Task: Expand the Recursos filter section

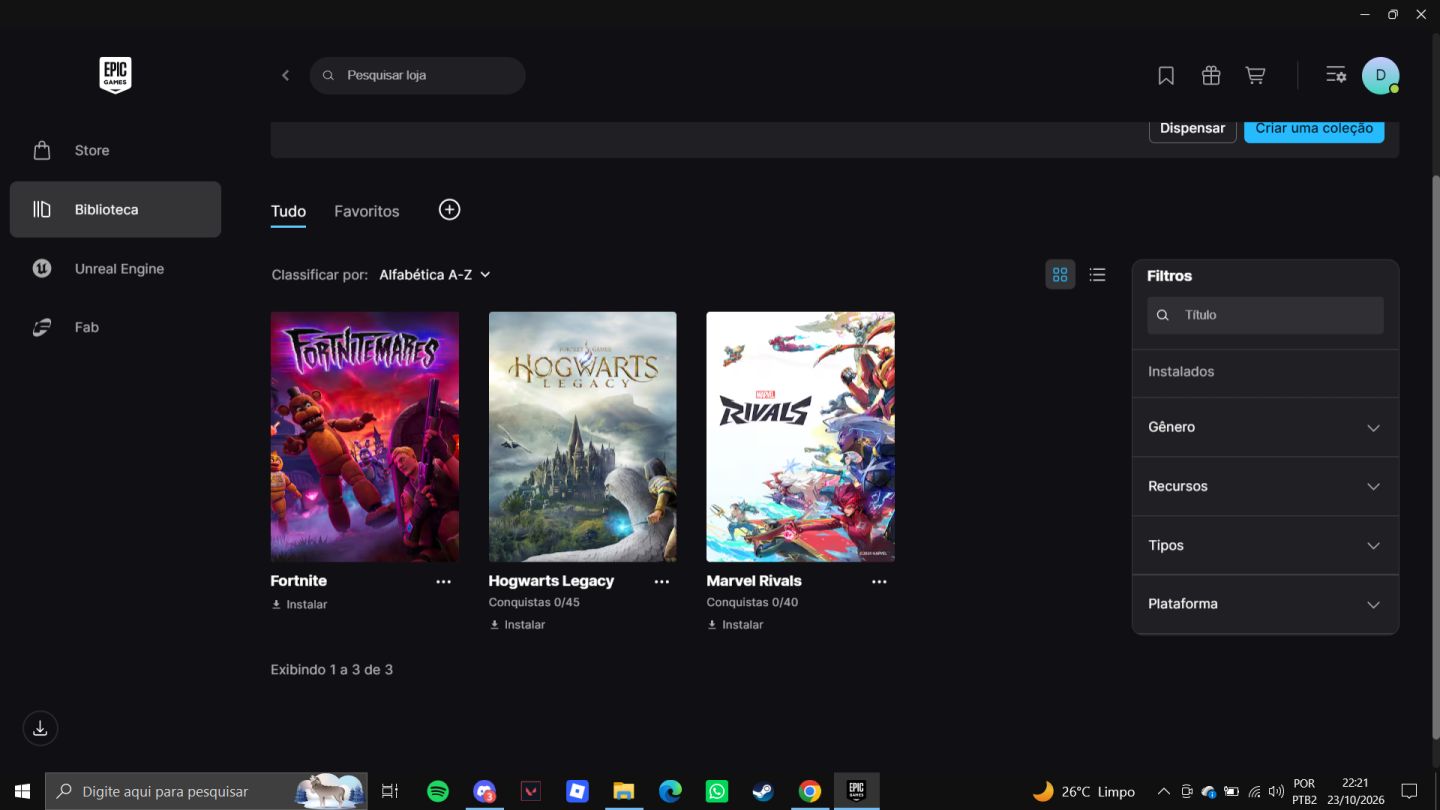Action: pos(1265,486)
